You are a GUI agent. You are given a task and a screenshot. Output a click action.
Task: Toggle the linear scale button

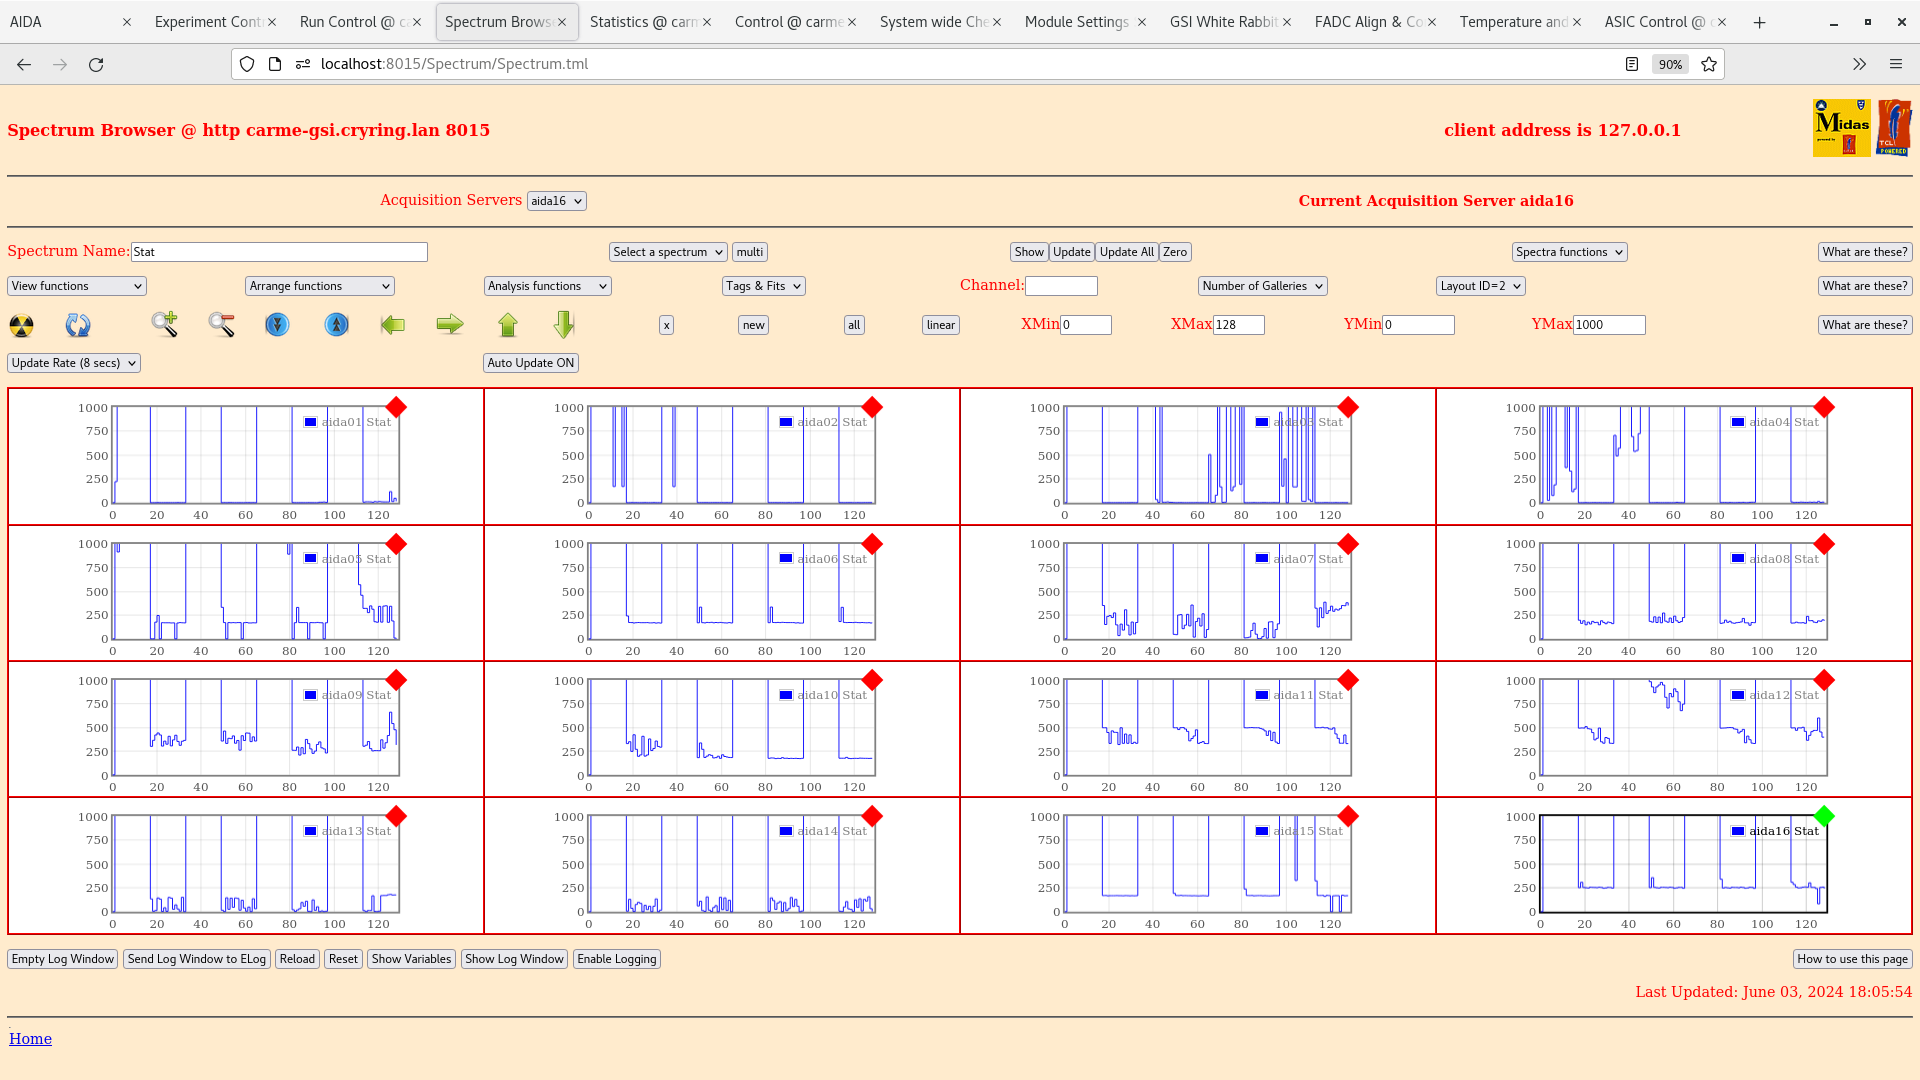point(940,325)
